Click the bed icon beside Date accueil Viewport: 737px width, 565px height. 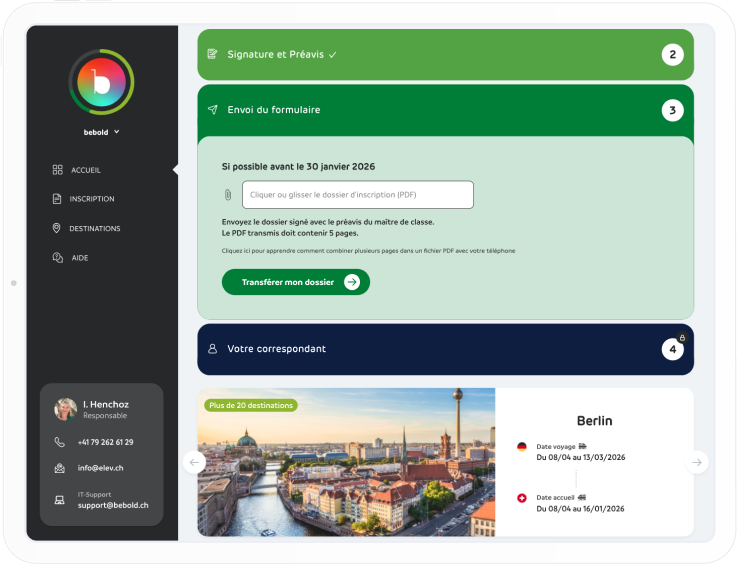pyautogui.click(x=581, y=497)
